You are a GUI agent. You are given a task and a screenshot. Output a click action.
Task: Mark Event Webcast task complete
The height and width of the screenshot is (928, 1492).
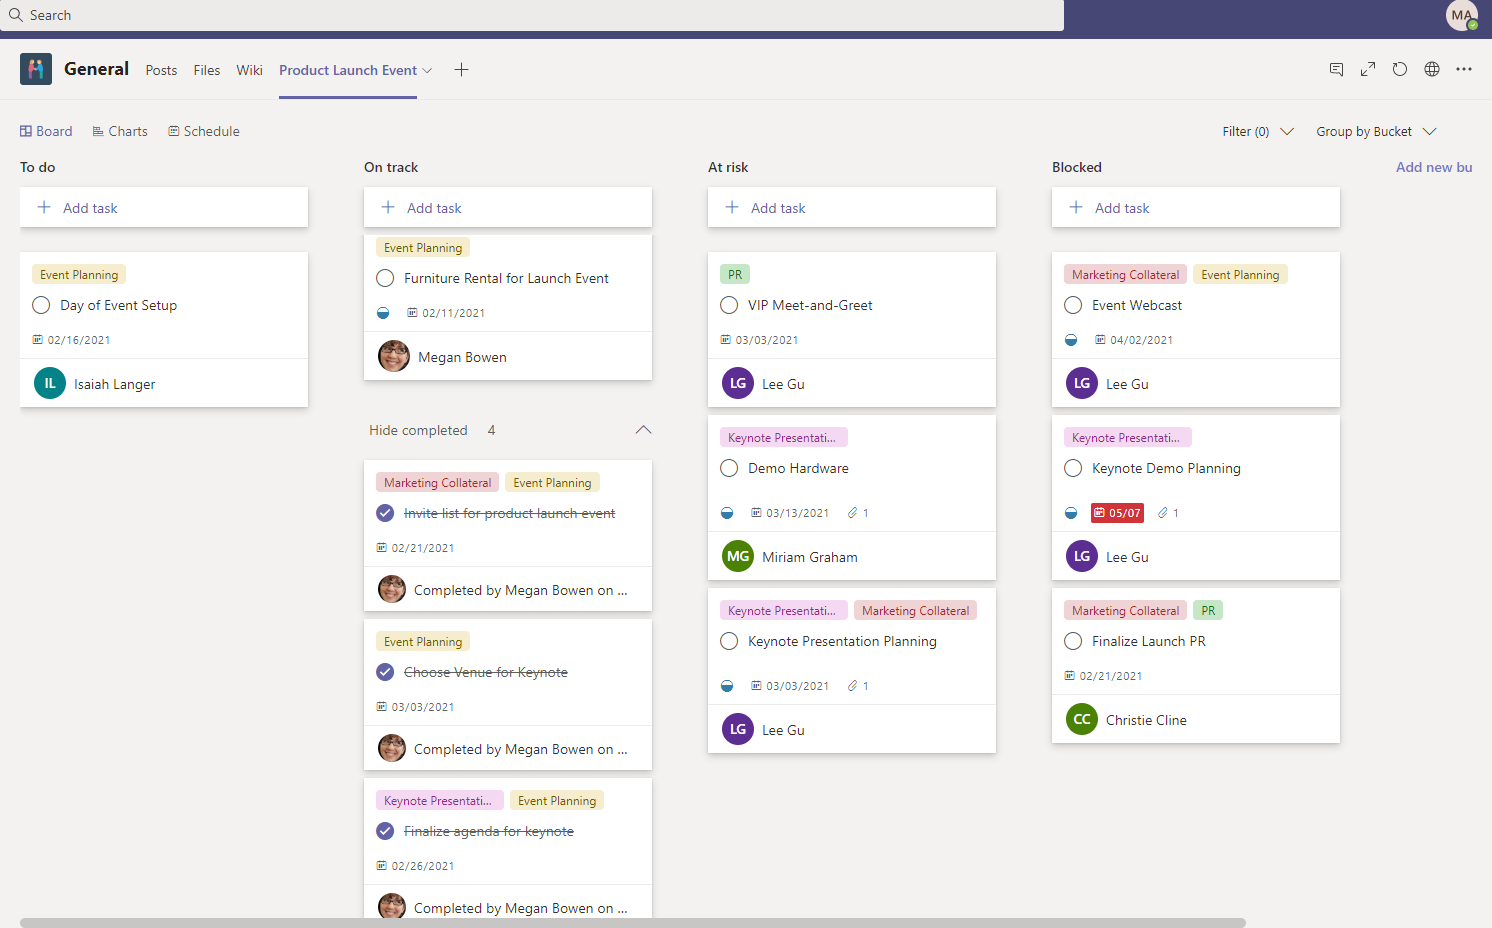[x=1073, y=305]
